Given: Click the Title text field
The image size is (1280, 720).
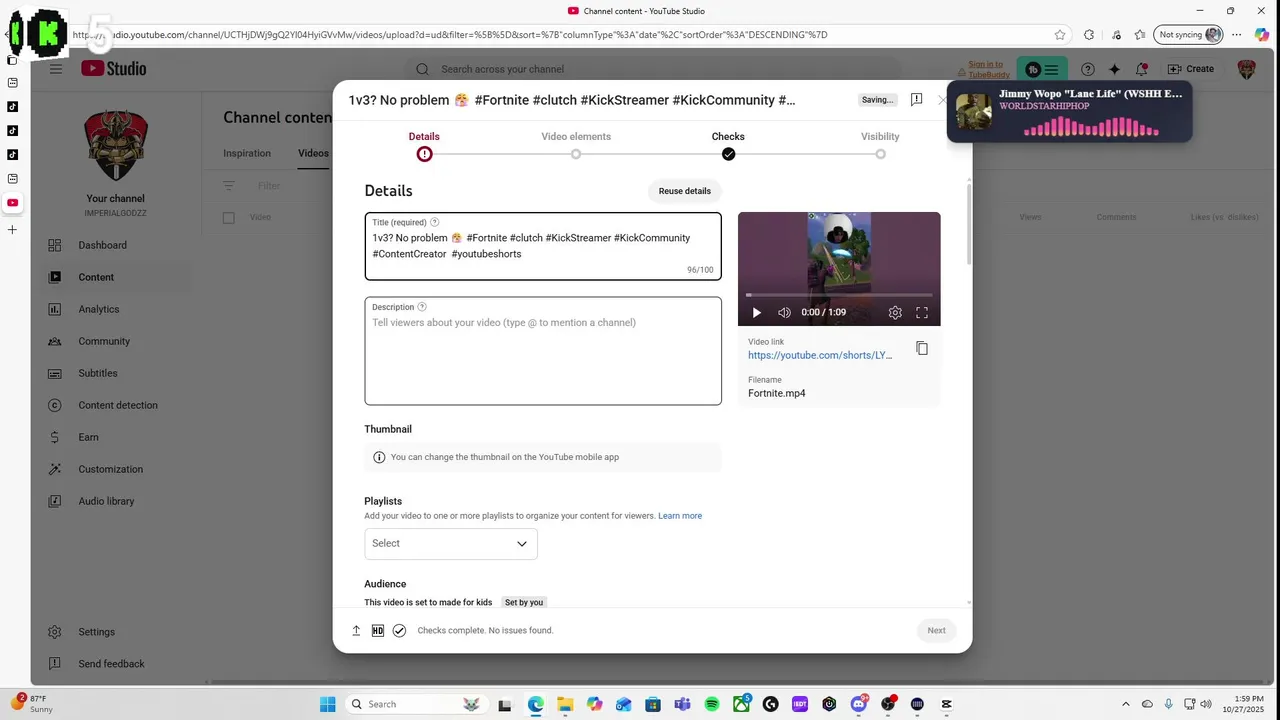Looking at the screenshot, I should pyautogui.click(x=543, y=246).
